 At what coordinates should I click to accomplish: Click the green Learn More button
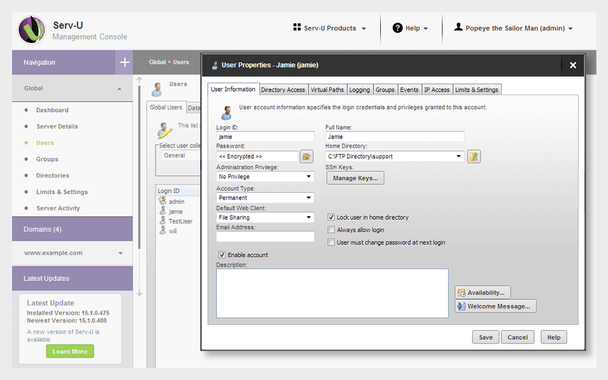tap(70, 351)
